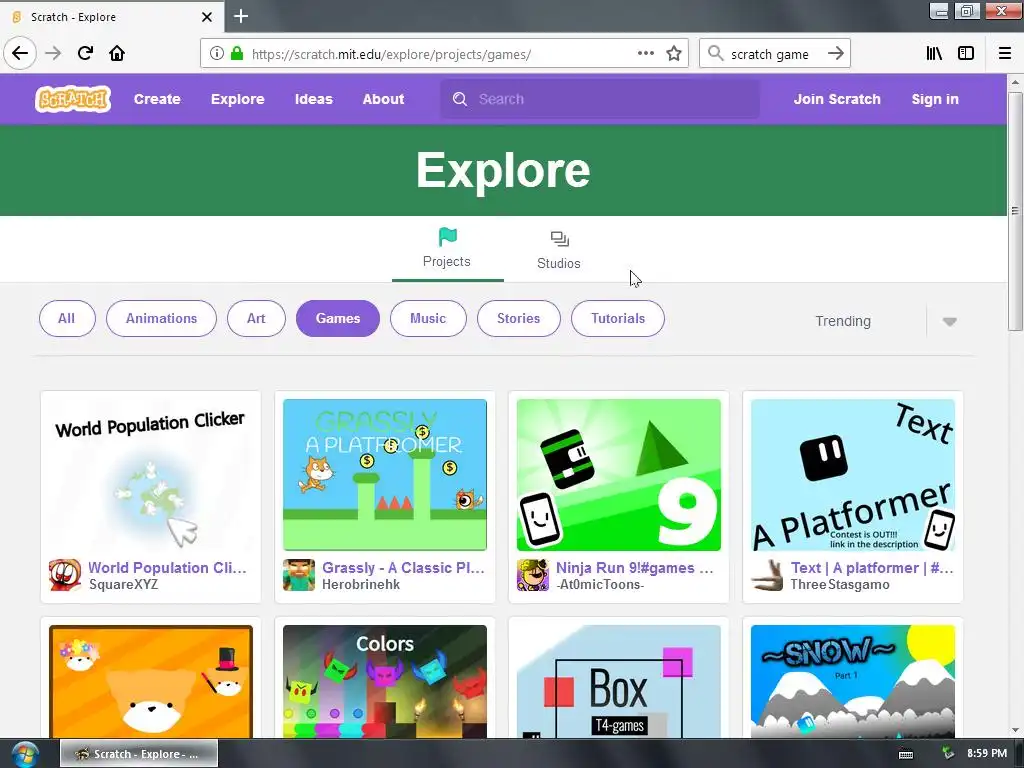
Task: Open SquareXYZ user avatar
Action: 65,575
